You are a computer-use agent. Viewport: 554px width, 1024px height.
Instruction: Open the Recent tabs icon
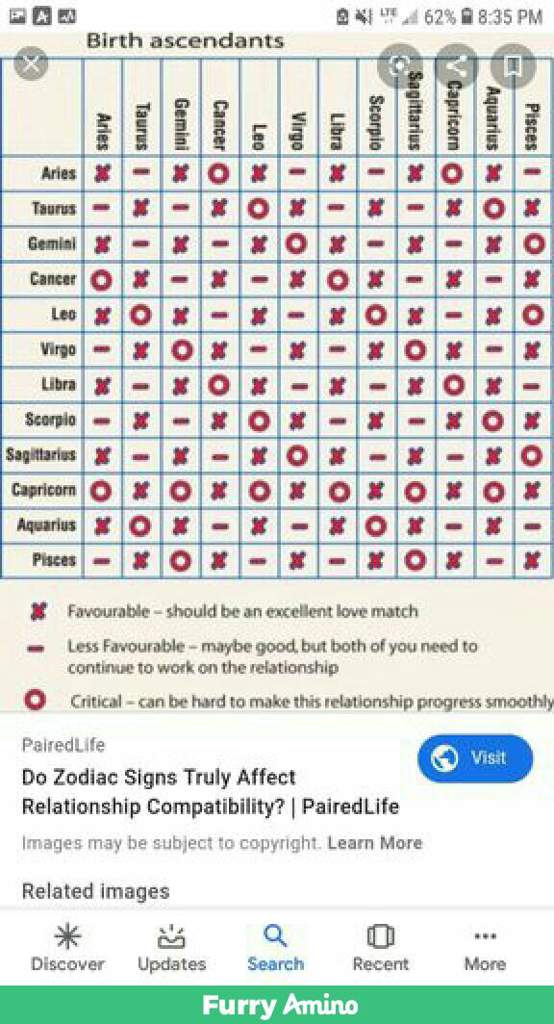click(x=380, y=948)
